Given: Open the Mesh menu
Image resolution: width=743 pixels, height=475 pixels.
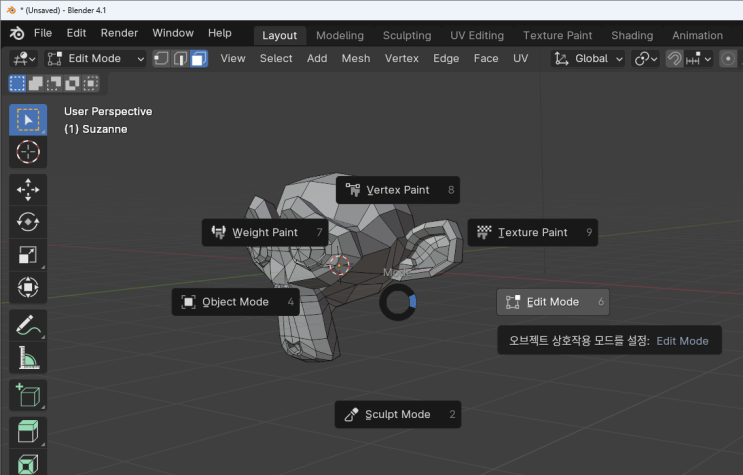Looking at the screenshot, I should (x=356, y=59).
